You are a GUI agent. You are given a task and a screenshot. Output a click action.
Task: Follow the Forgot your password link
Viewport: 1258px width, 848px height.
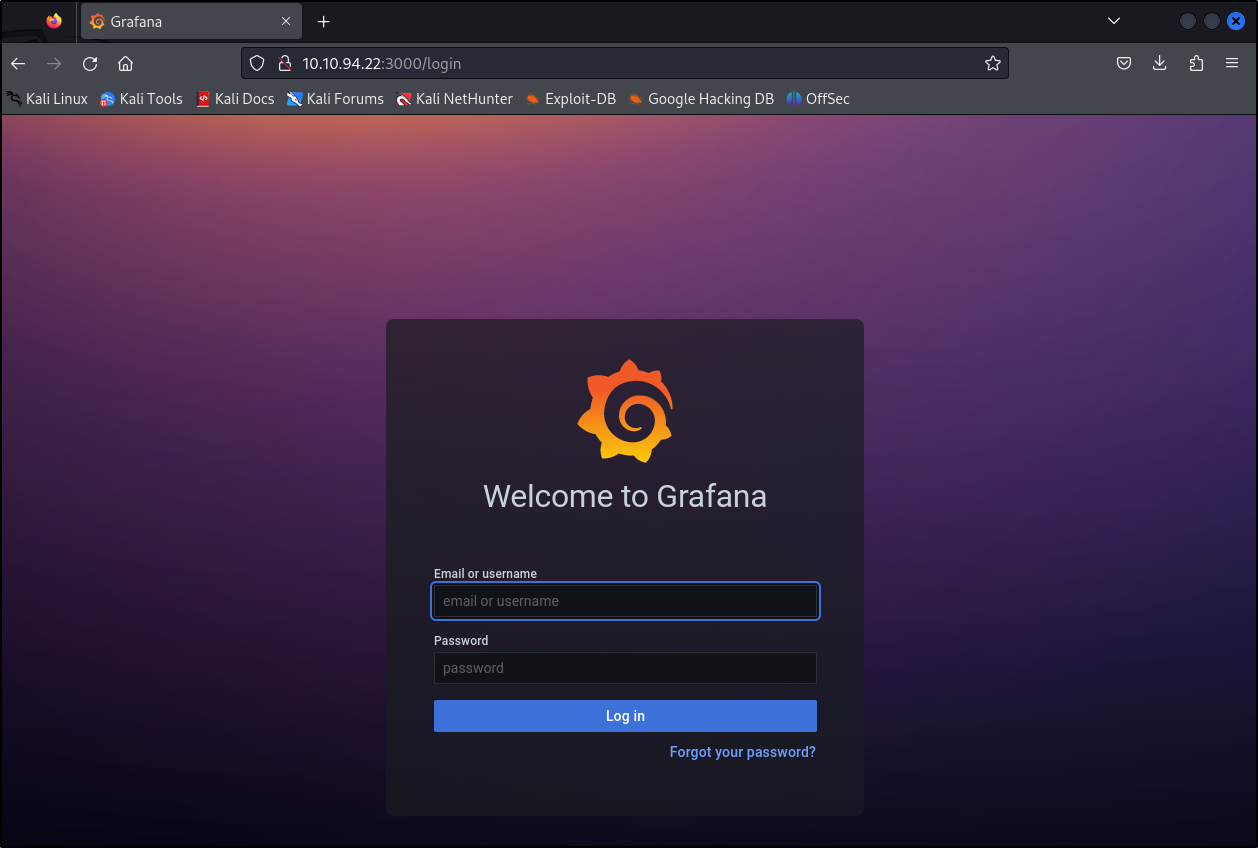(x=742, y=752)
